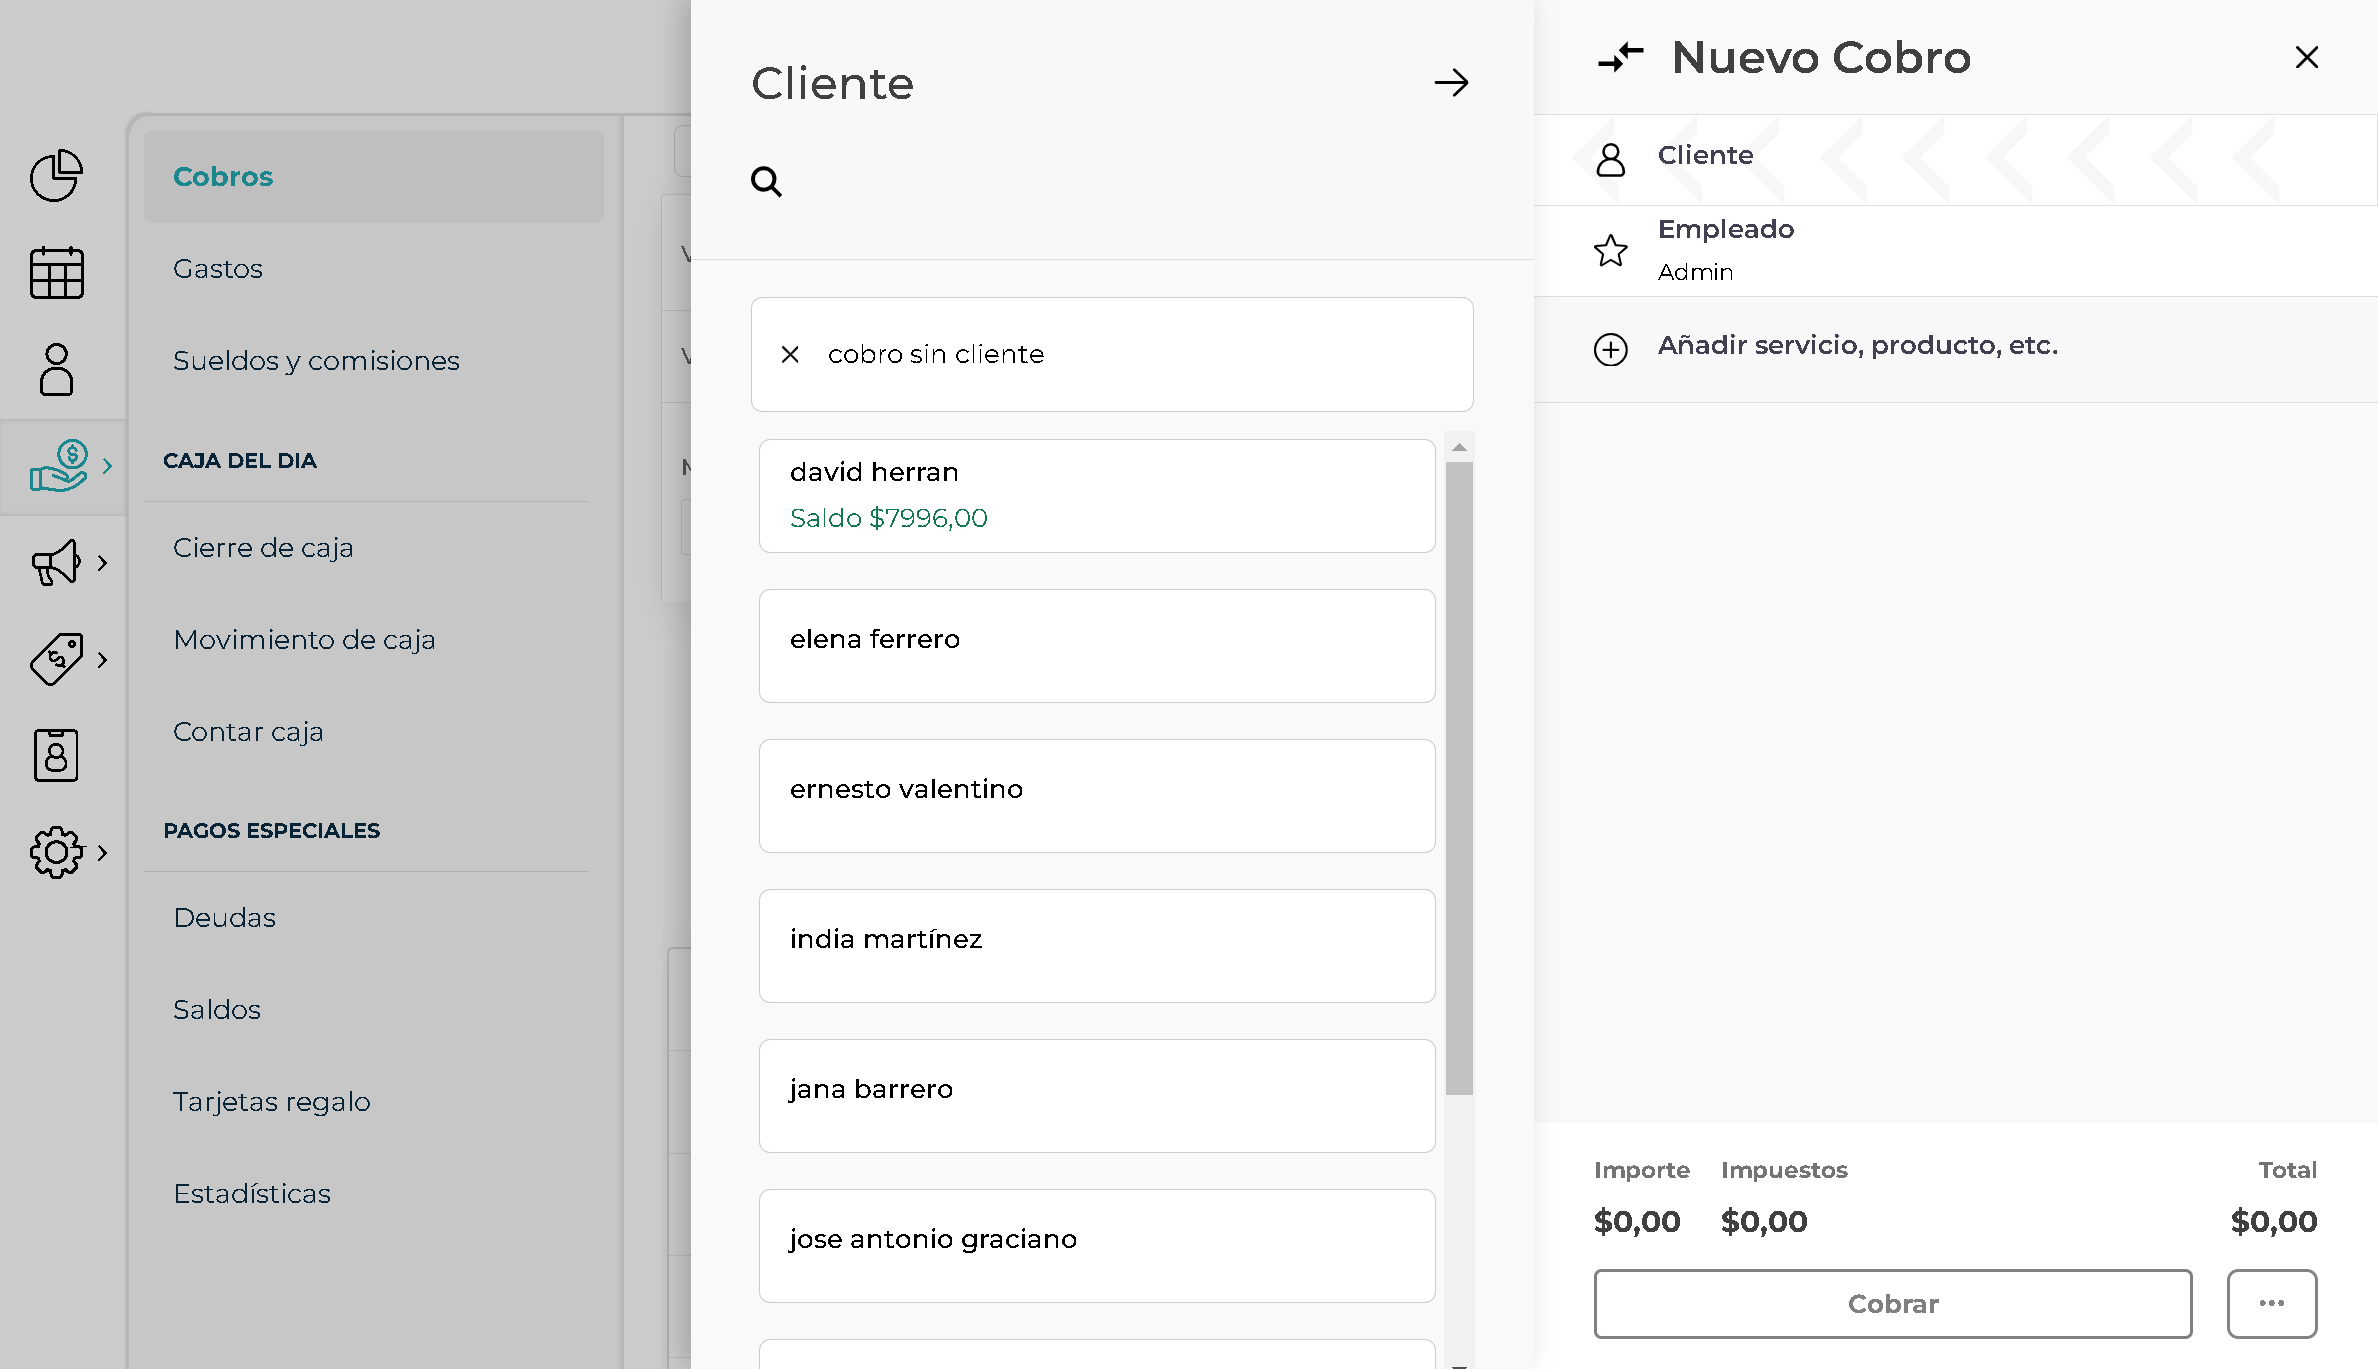Click the client list scrollbar thumb
2378x1369 pixels.
[1460, 778]
